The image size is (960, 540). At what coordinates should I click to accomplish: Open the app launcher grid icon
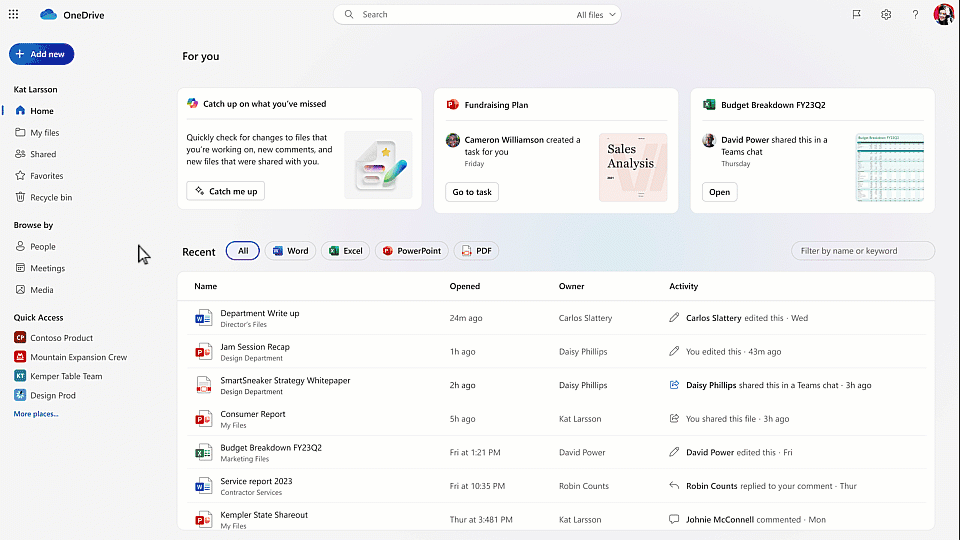pos(13,14)
